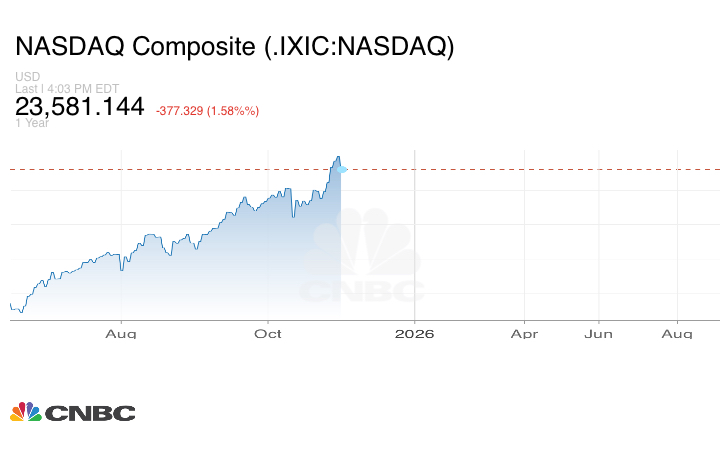
Task: Click the CNBC peacock logo icon
Action: click(x=25, y=412)
